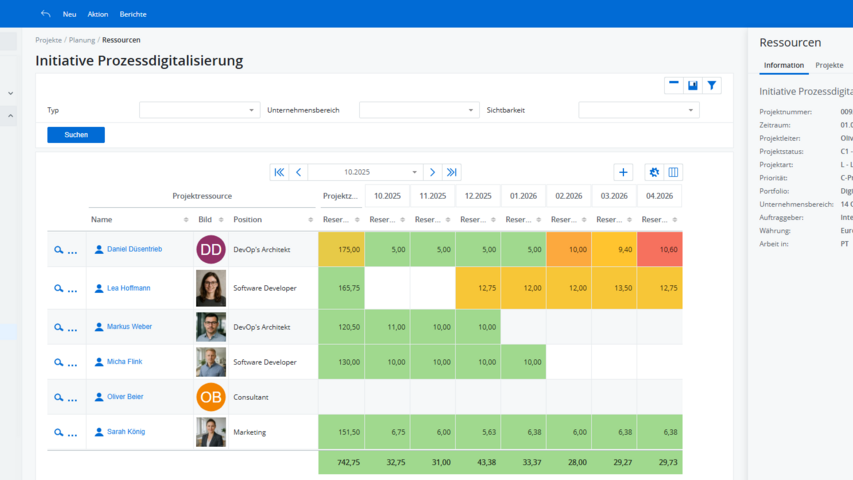
Task: Open Daniel Düsentrieb resource link
Action: click(x=134, y=249)
